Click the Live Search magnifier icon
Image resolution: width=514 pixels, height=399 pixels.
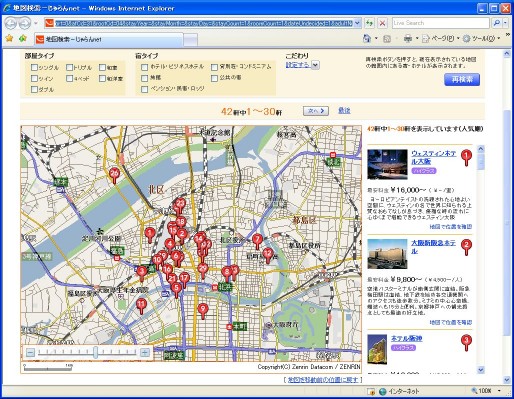pos(497,23)
